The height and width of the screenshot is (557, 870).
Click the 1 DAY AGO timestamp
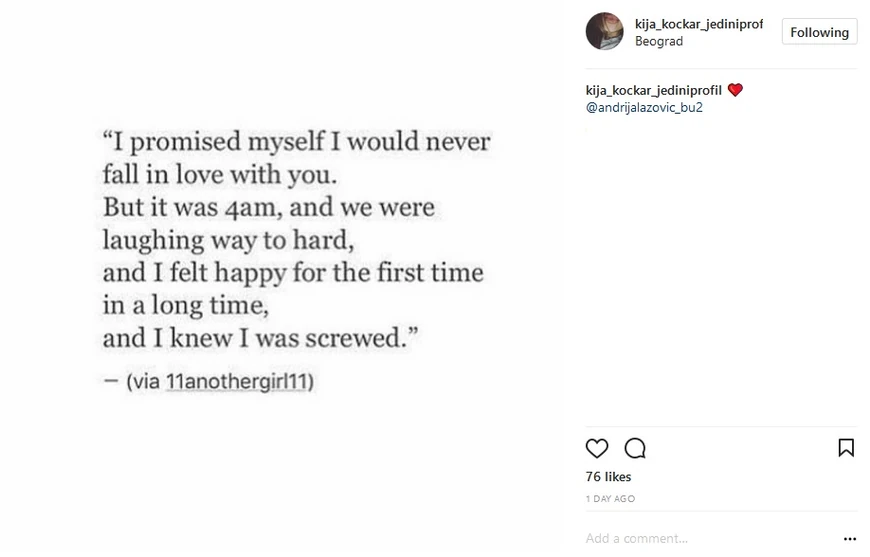tap(610, 498)
